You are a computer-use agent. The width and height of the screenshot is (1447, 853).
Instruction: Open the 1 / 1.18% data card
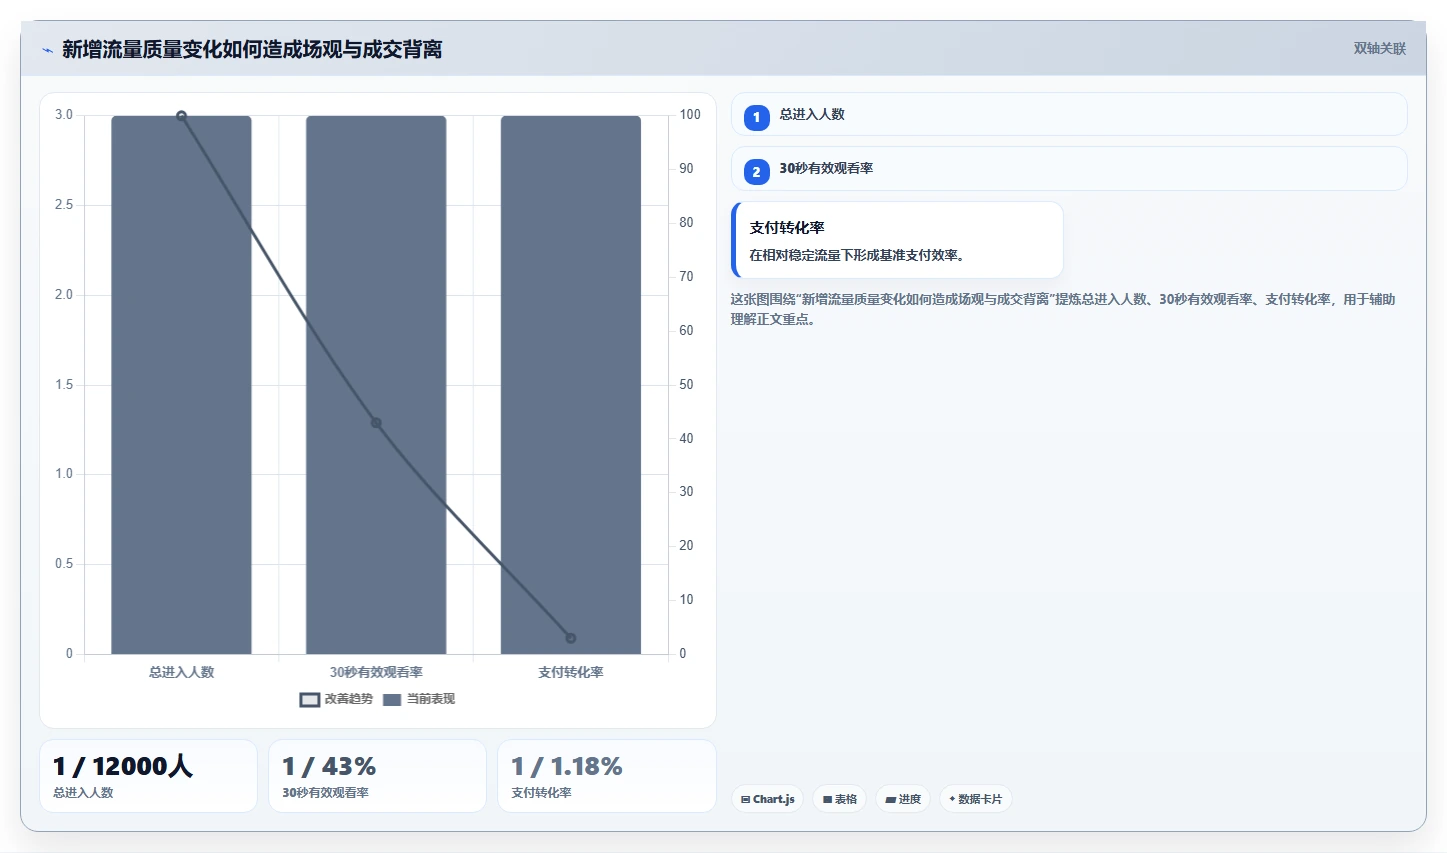pyautogui.click(x=607, y=776)
